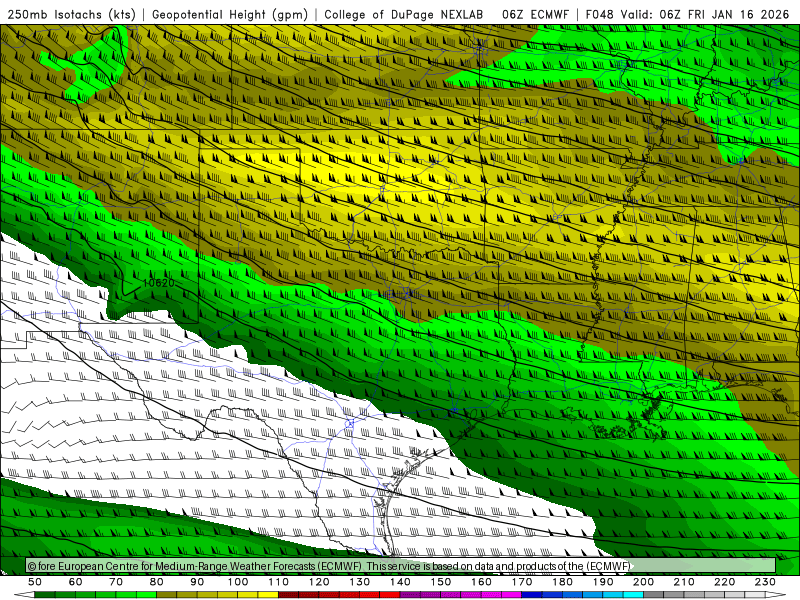
Task: Click the 150 knot legend label
Action: [x=441, y=582]
